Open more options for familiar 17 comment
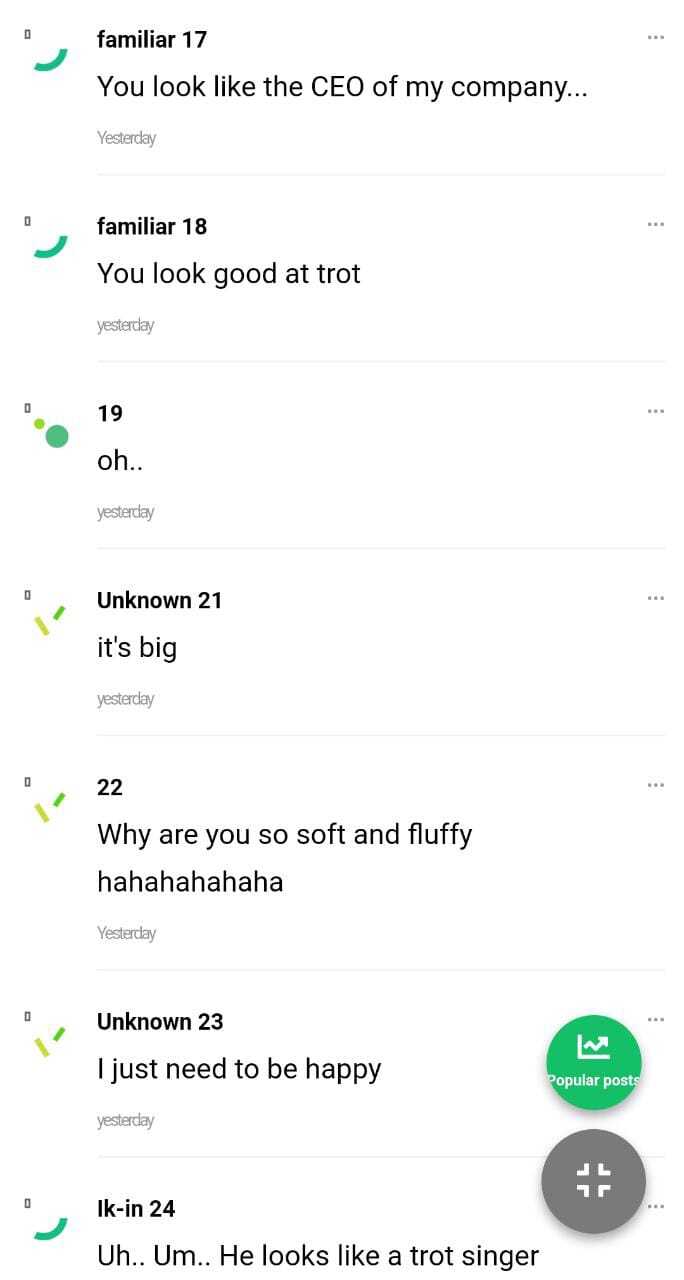 655,37
